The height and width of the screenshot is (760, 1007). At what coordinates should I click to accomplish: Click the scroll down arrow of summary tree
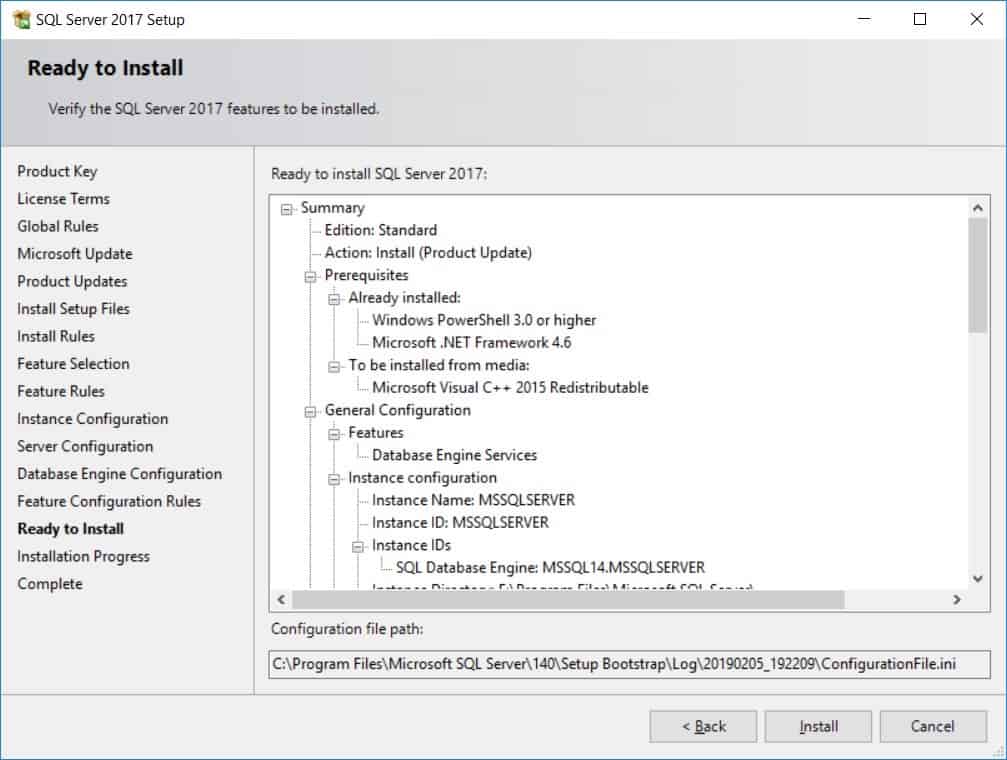tap(977, 579)
